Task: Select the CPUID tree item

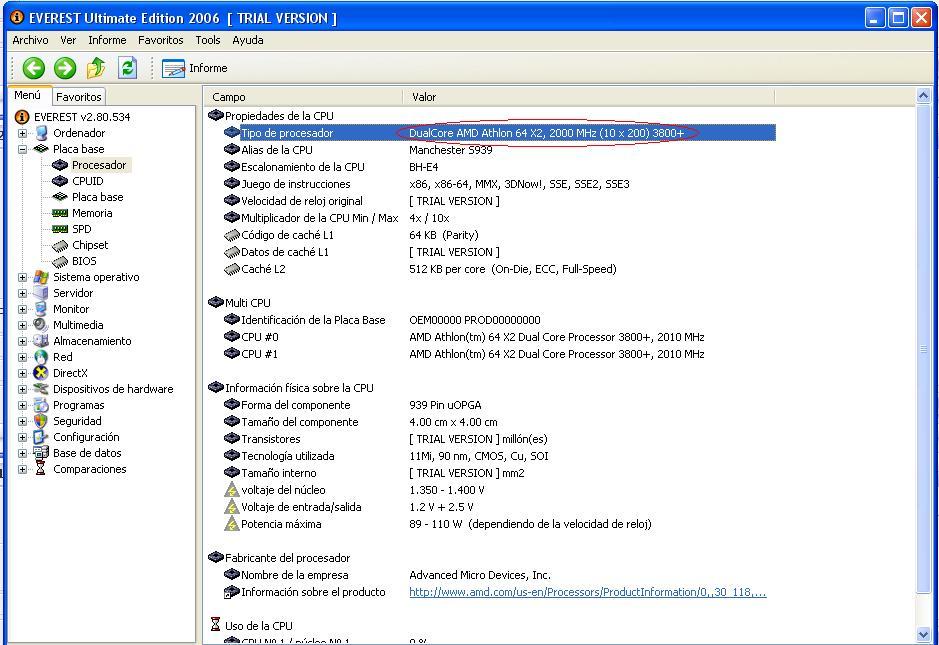Action: point(87,181)
